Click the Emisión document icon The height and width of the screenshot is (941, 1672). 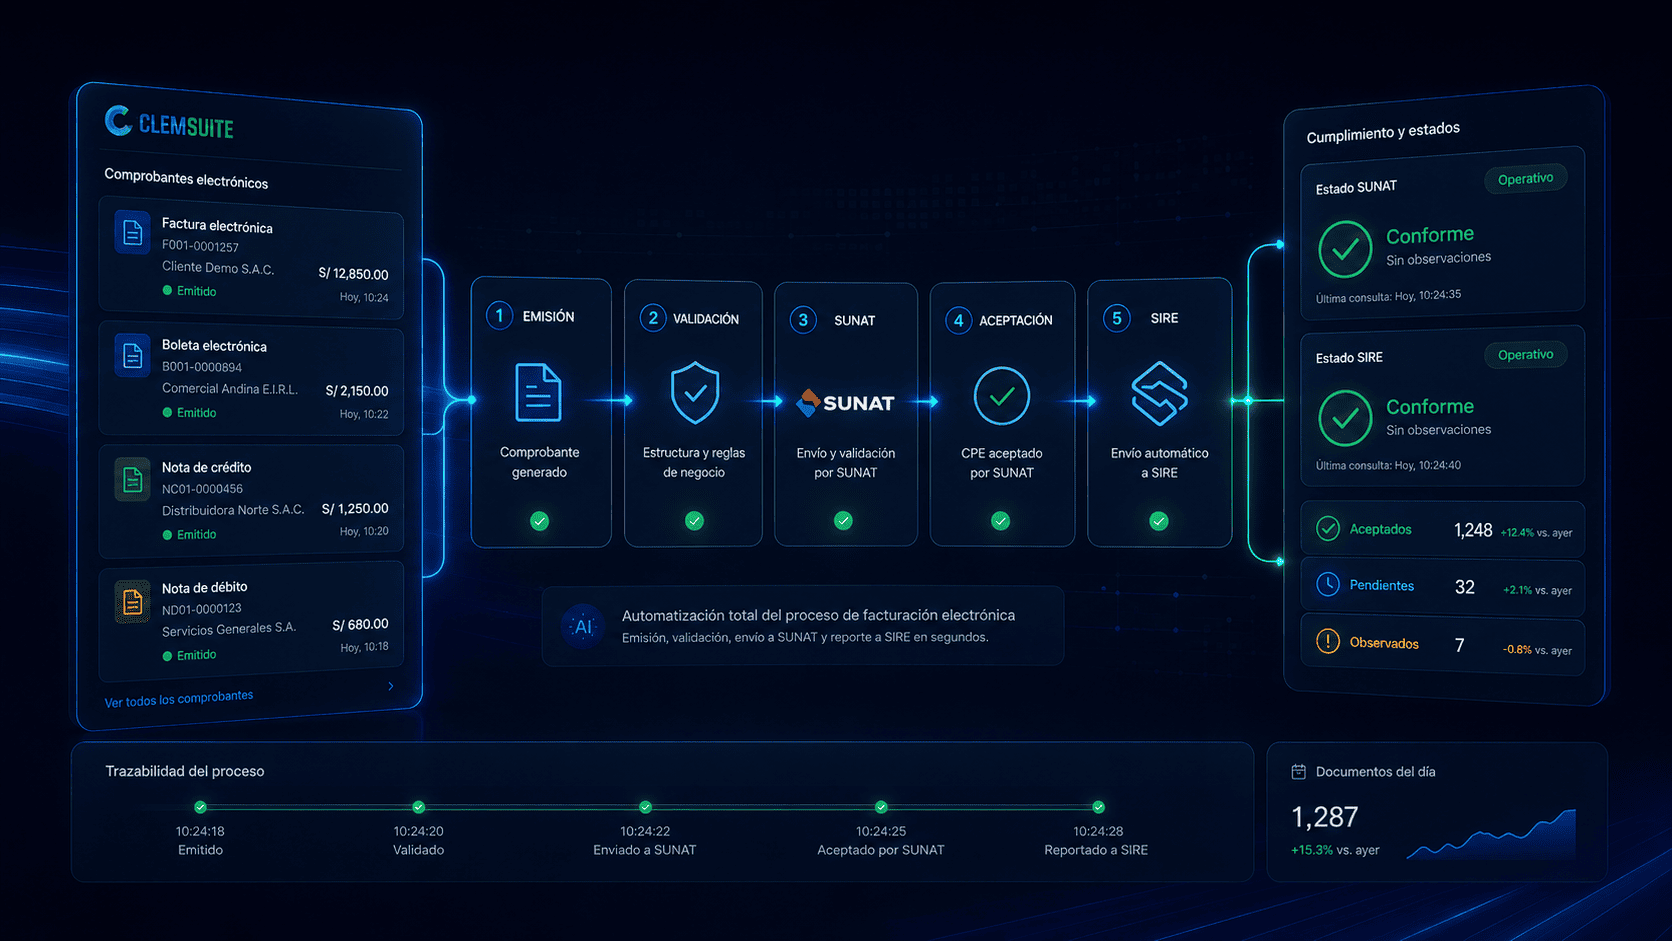click(x=538, y=392)
